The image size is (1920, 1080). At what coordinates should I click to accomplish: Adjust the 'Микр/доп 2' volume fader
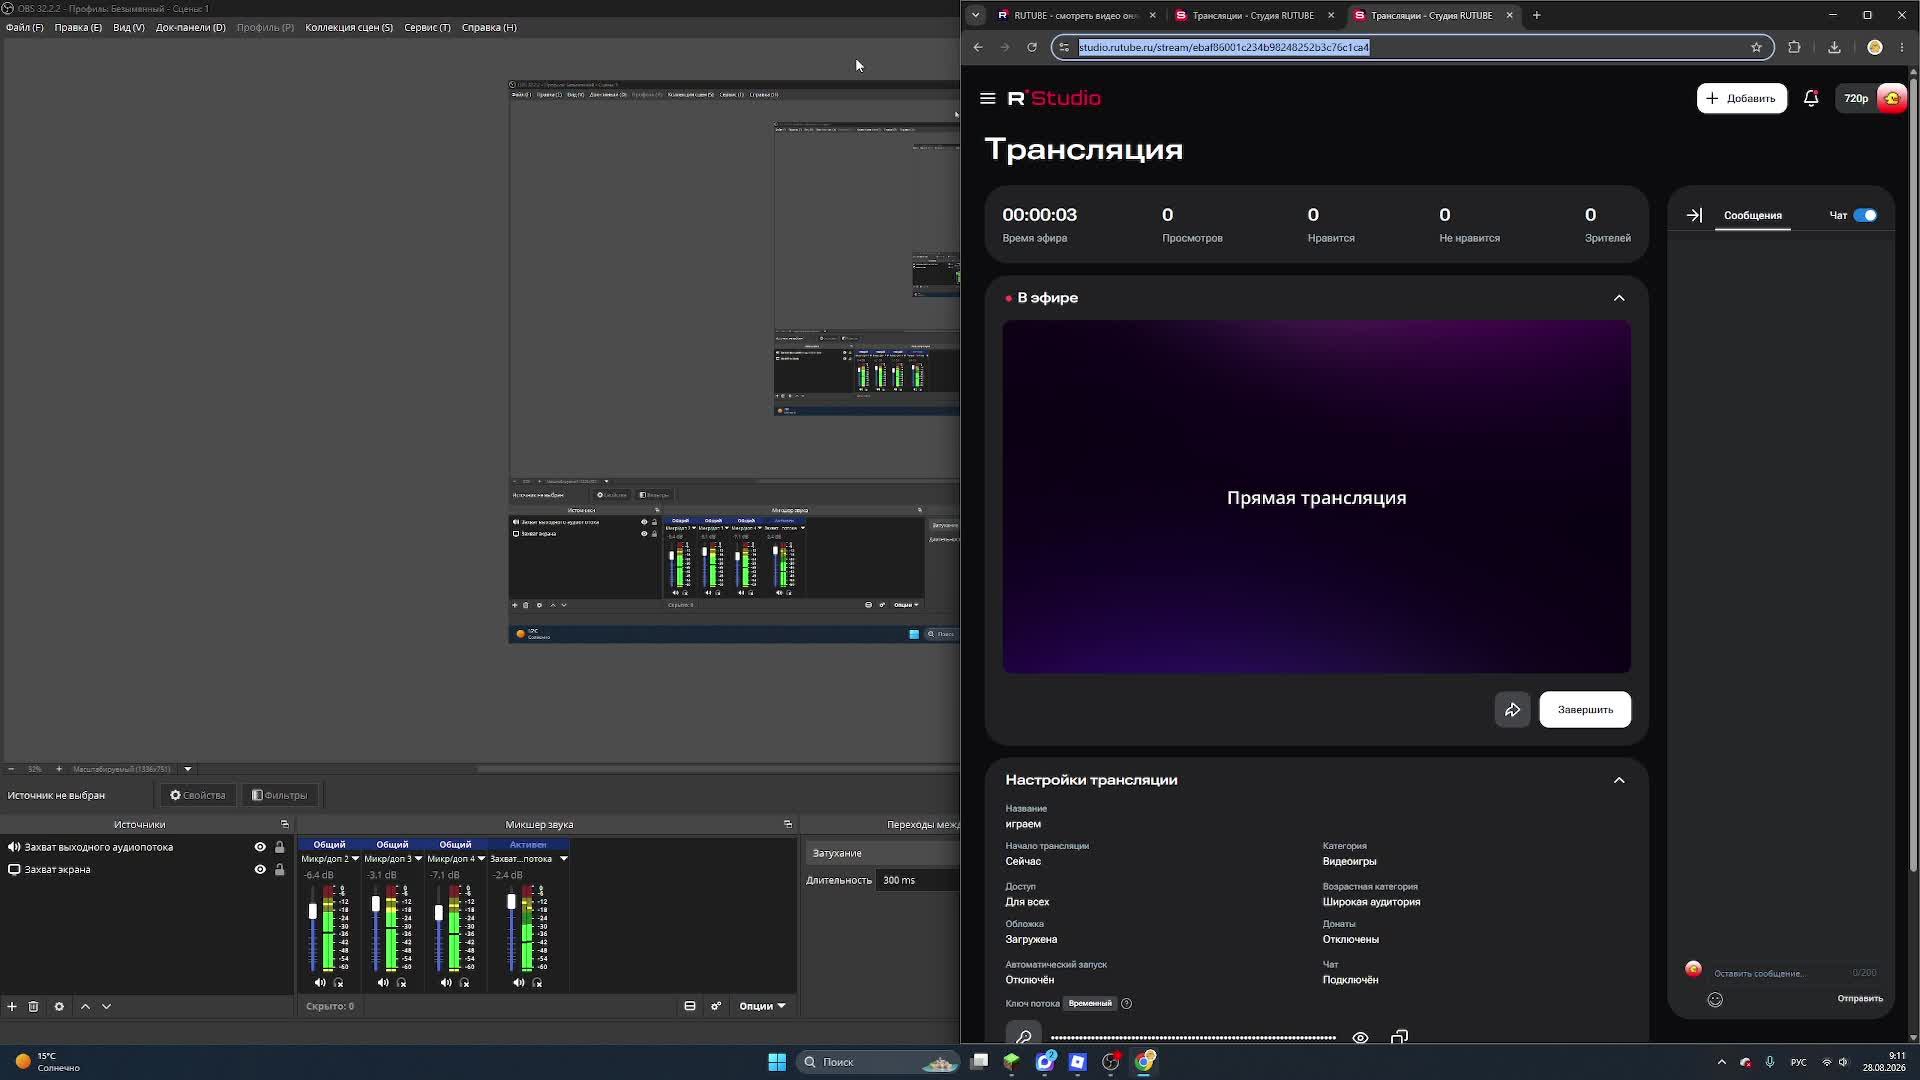coord(313,911)
